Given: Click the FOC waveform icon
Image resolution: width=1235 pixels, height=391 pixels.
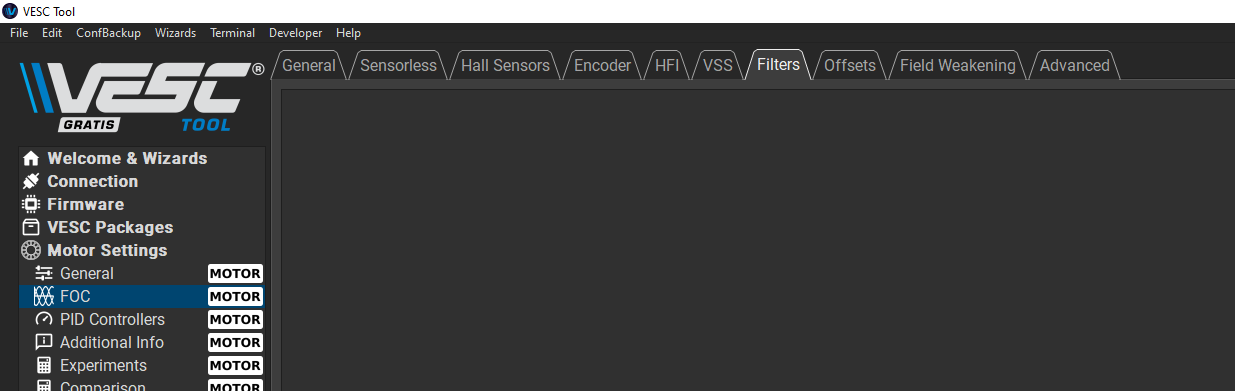Looking at the screenshot, I should pyautogui.click(x=43, y=297).
